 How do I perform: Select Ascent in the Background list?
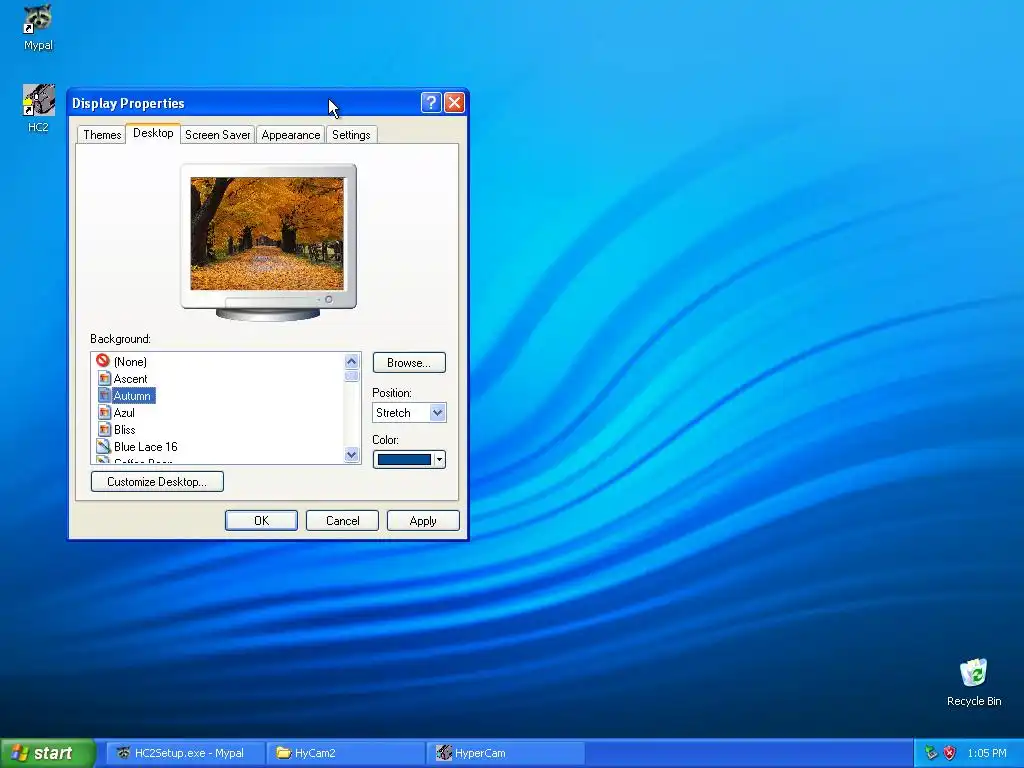[x=130, y=378]
